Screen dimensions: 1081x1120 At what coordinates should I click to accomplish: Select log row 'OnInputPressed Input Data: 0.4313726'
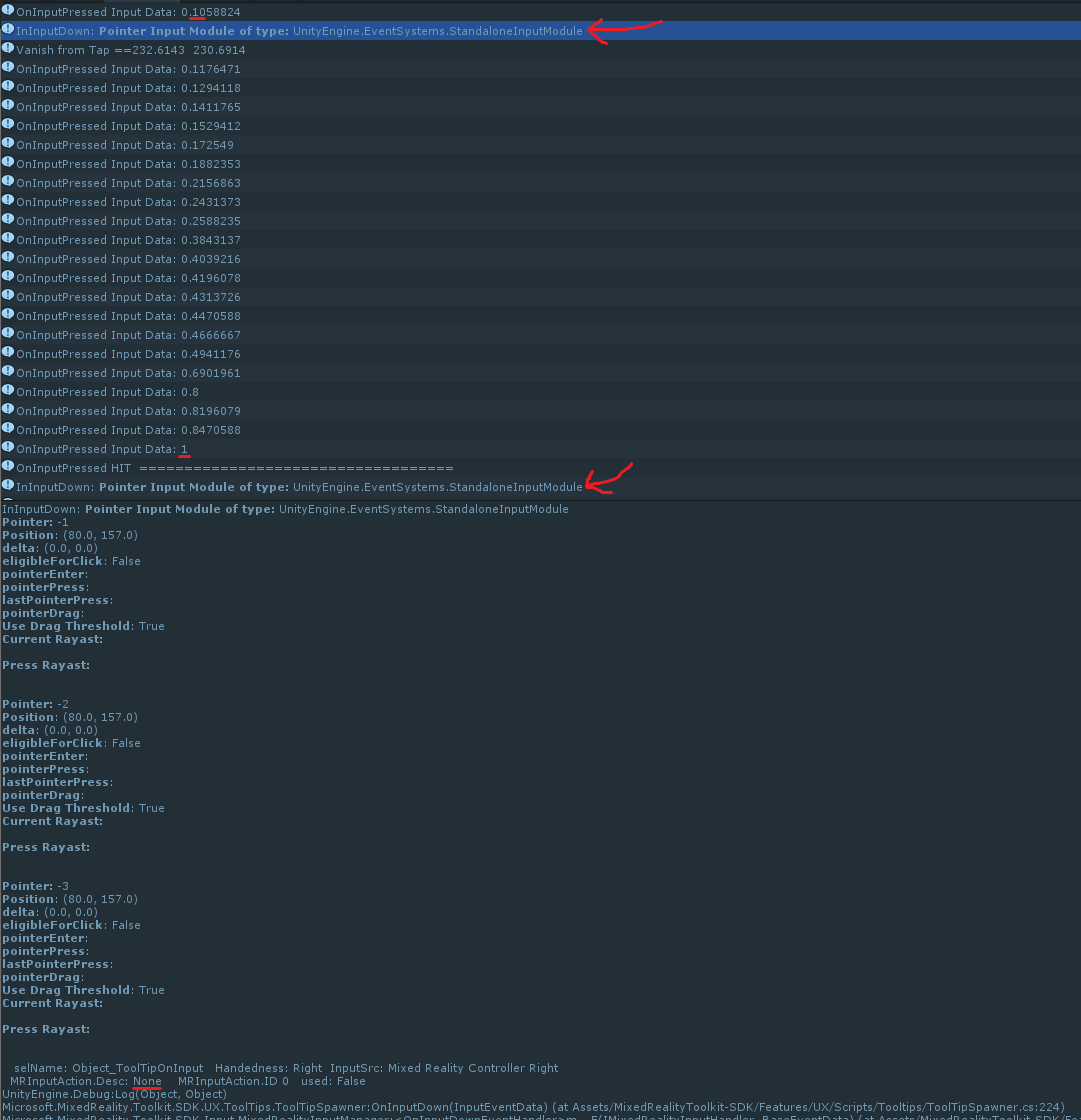(540, 296)
